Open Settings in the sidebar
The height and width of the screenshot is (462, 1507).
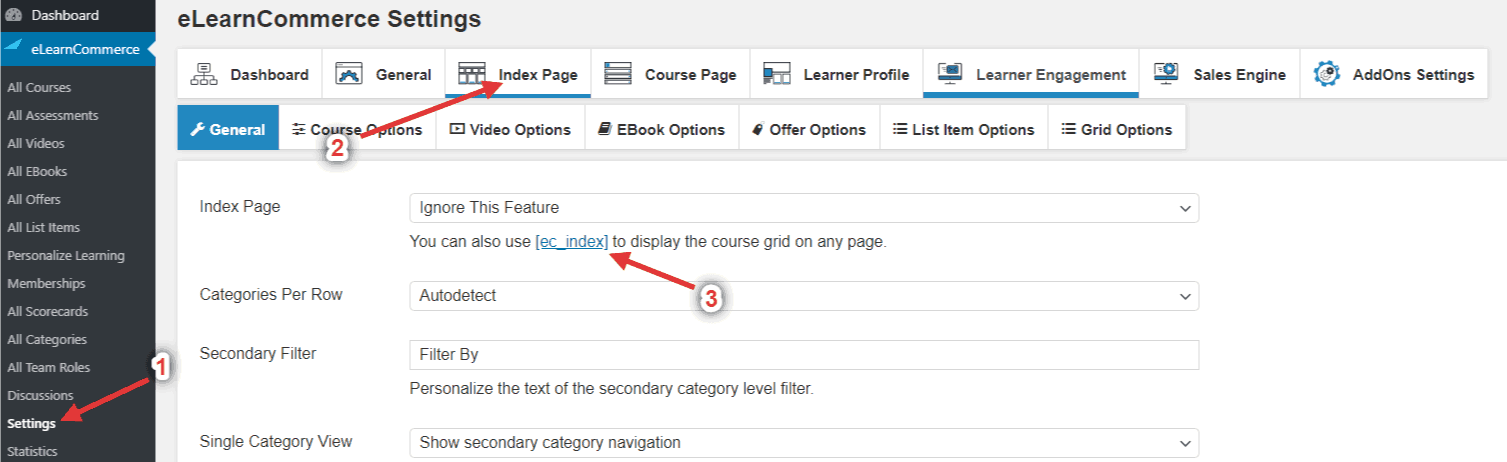pyautogui.click(x=31, y=423)
